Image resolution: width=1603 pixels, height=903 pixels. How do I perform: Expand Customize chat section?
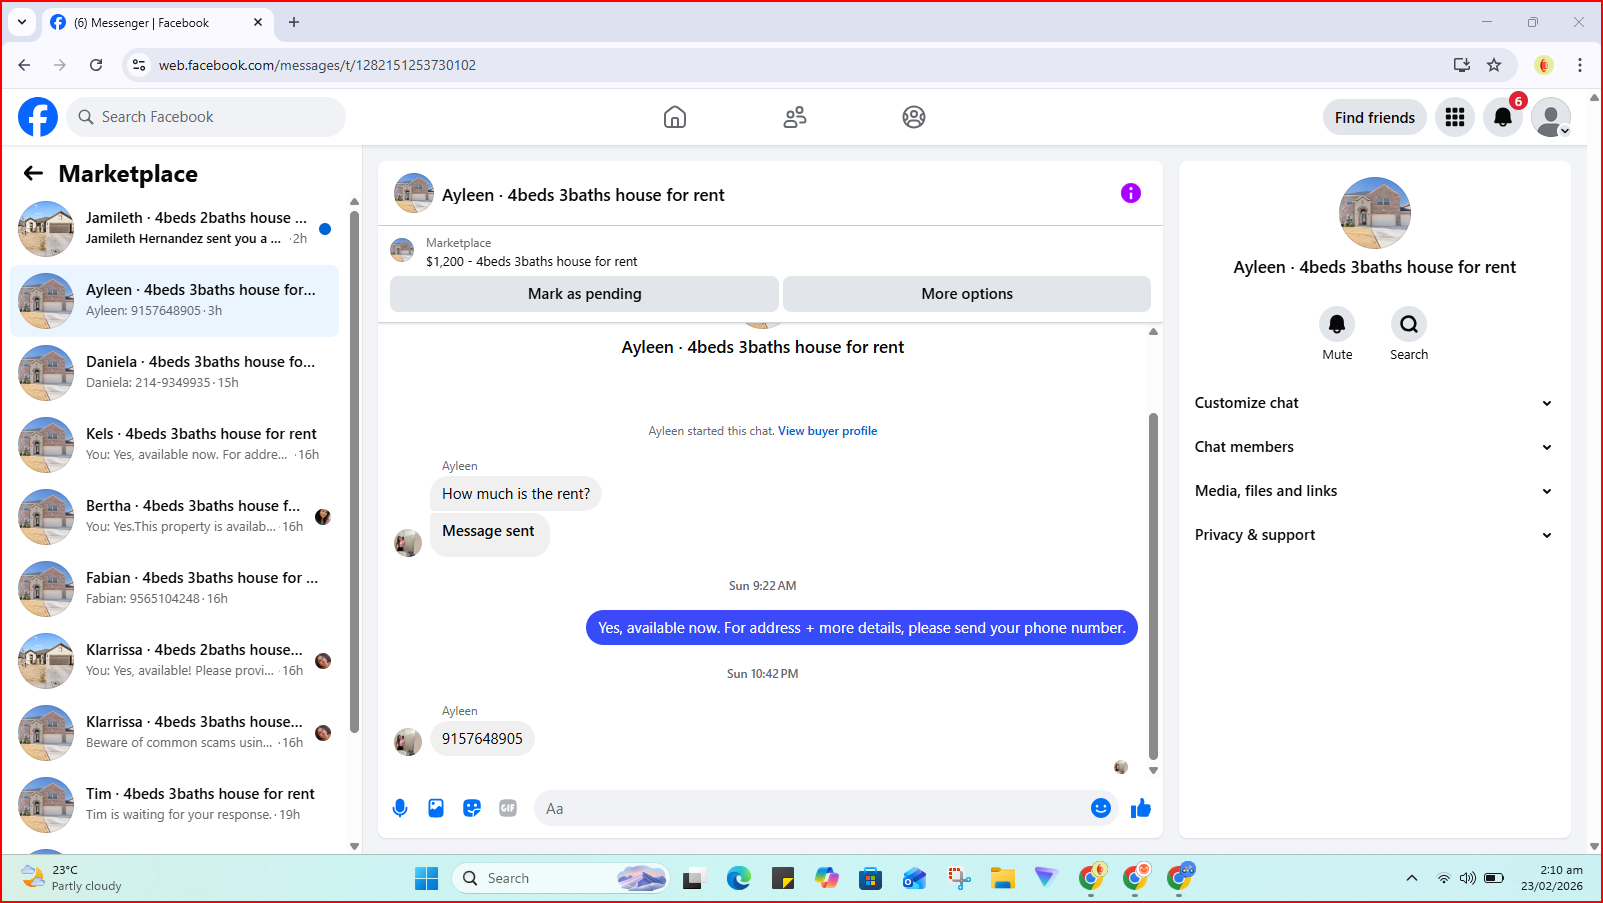point(1374,403)
